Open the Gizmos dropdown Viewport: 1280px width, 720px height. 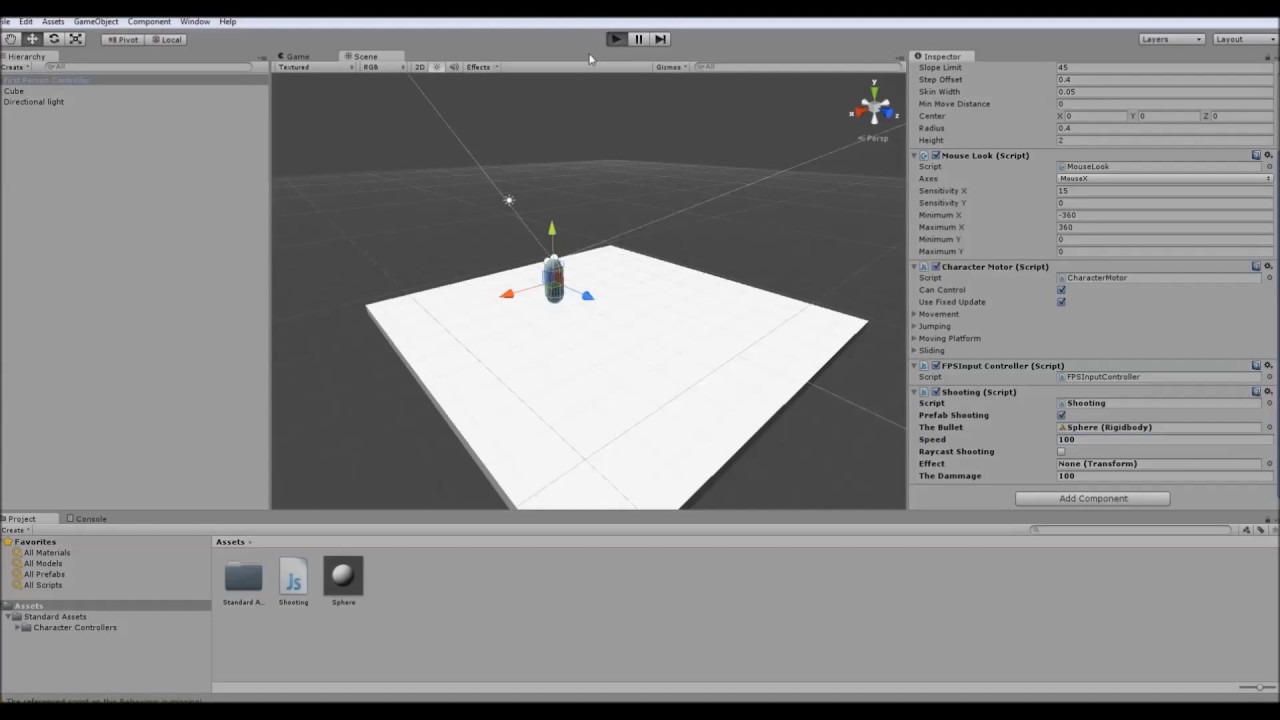pyautogui.click(x=671, y=67)
